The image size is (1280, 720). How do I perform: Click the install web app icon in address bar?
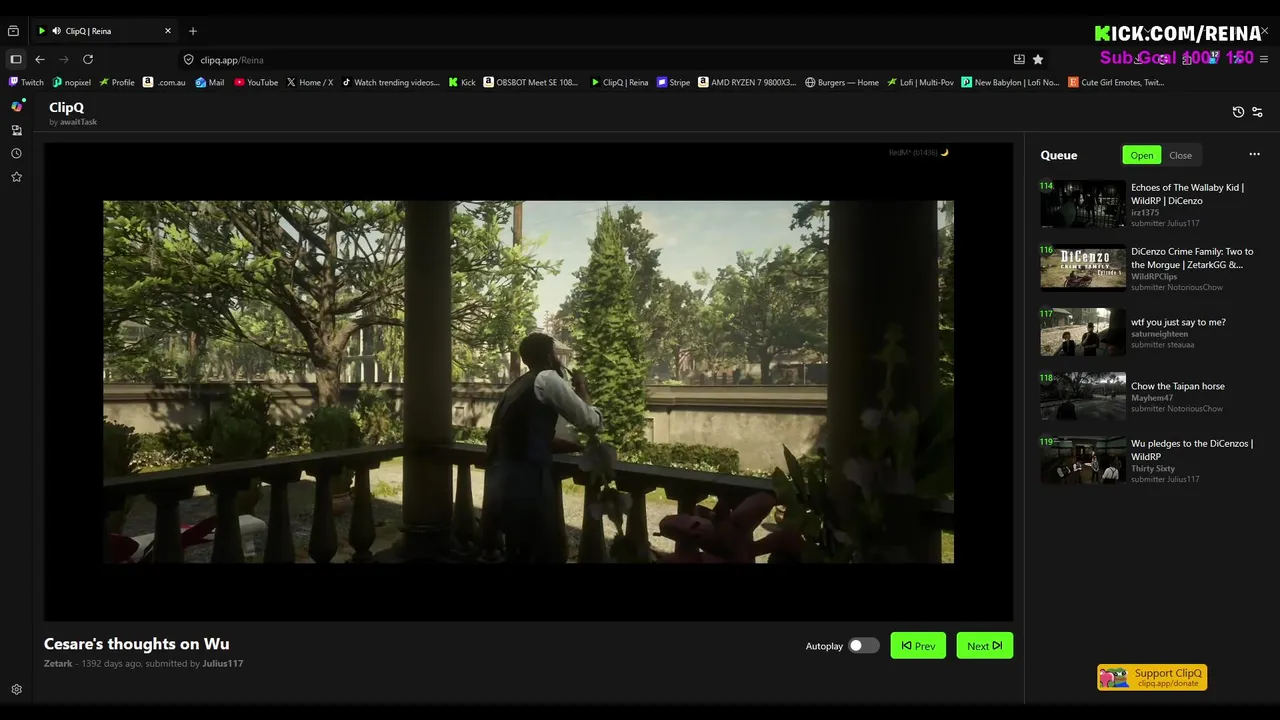pos(1019,59)
